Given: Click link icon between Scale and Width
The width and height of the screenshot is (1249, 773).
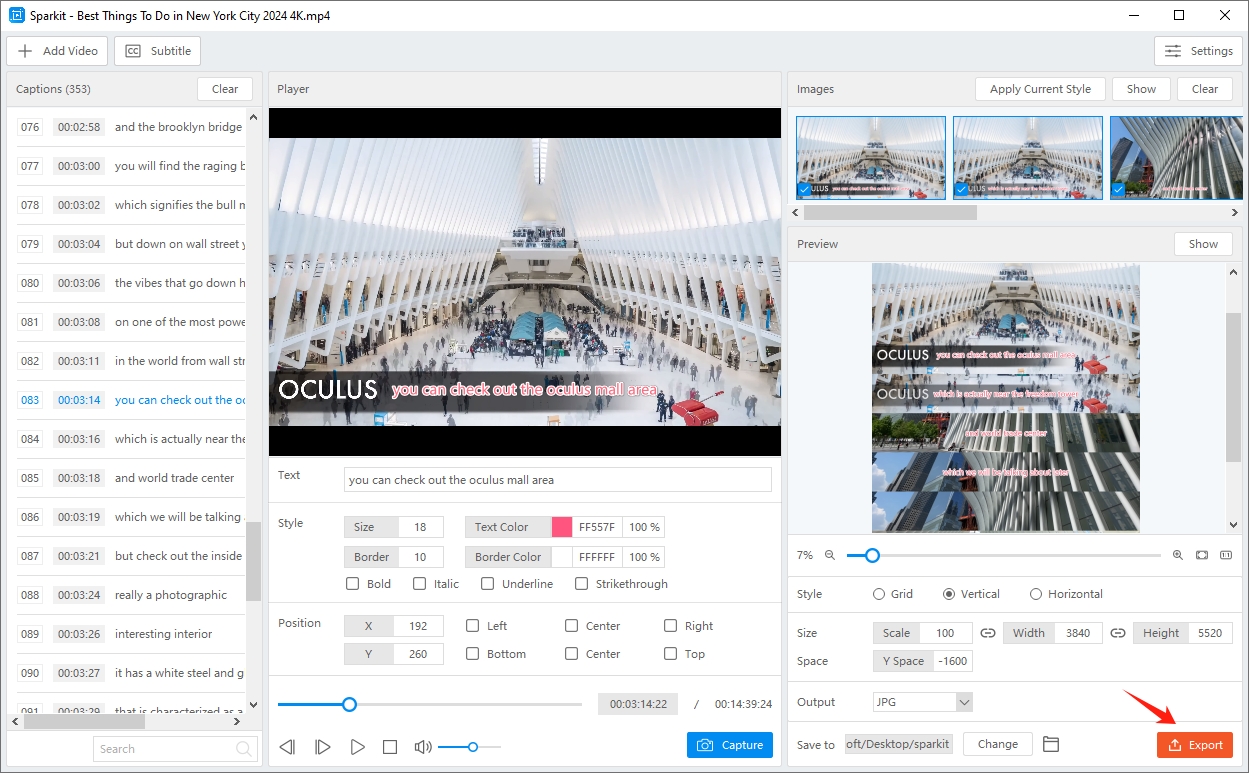Looking at the screenshot, I should (988, 633).
